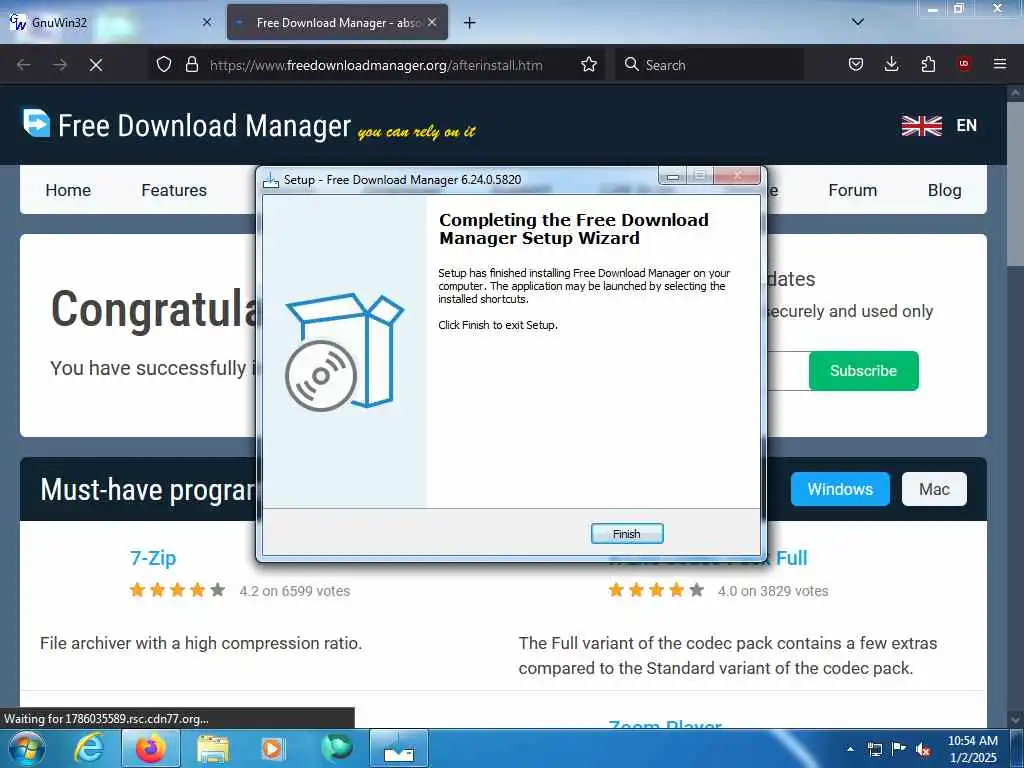
Task: Open the clock showing 10:54 AM
Action: click(x=972, y=749)
